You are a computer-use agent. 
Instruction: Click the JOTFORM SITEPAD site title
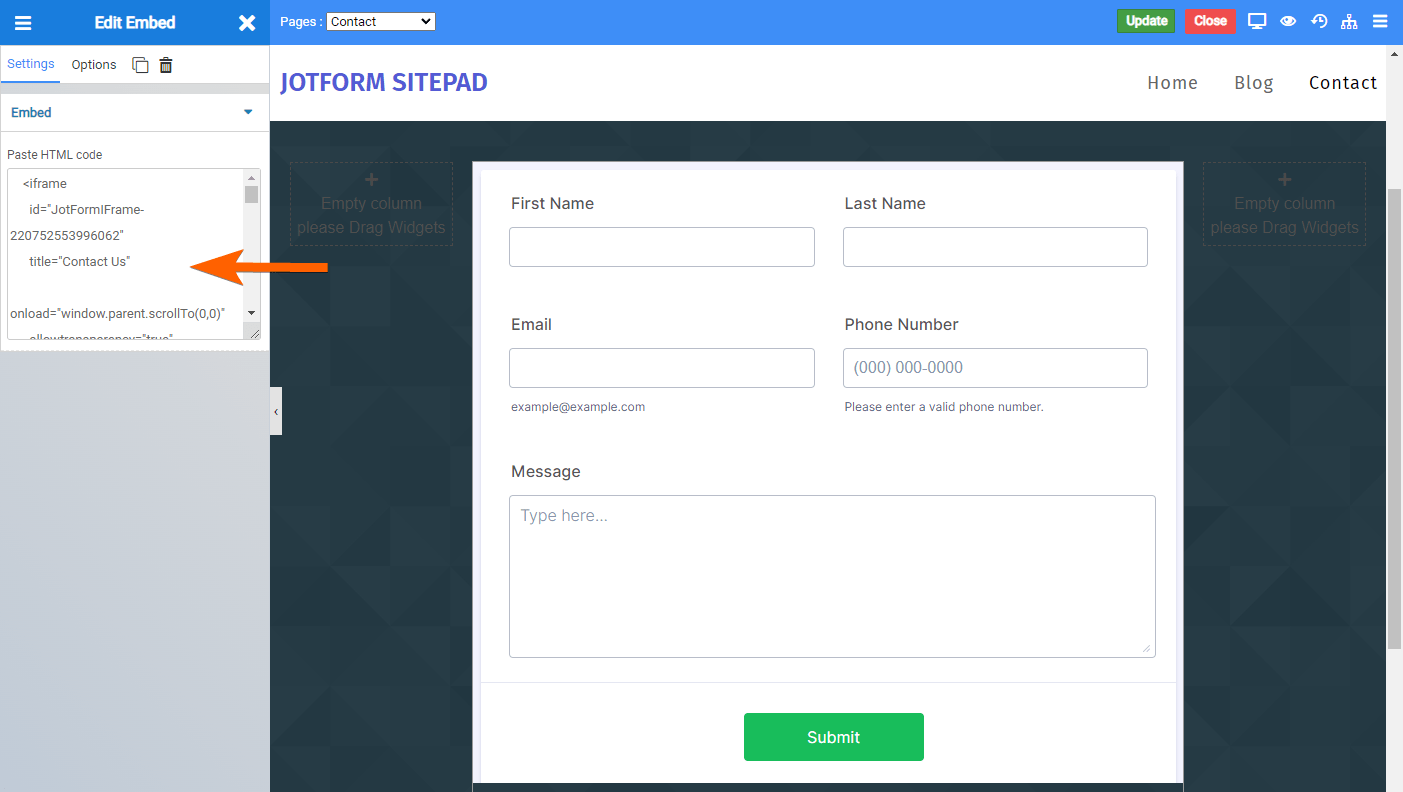click(x=384, y=82)
